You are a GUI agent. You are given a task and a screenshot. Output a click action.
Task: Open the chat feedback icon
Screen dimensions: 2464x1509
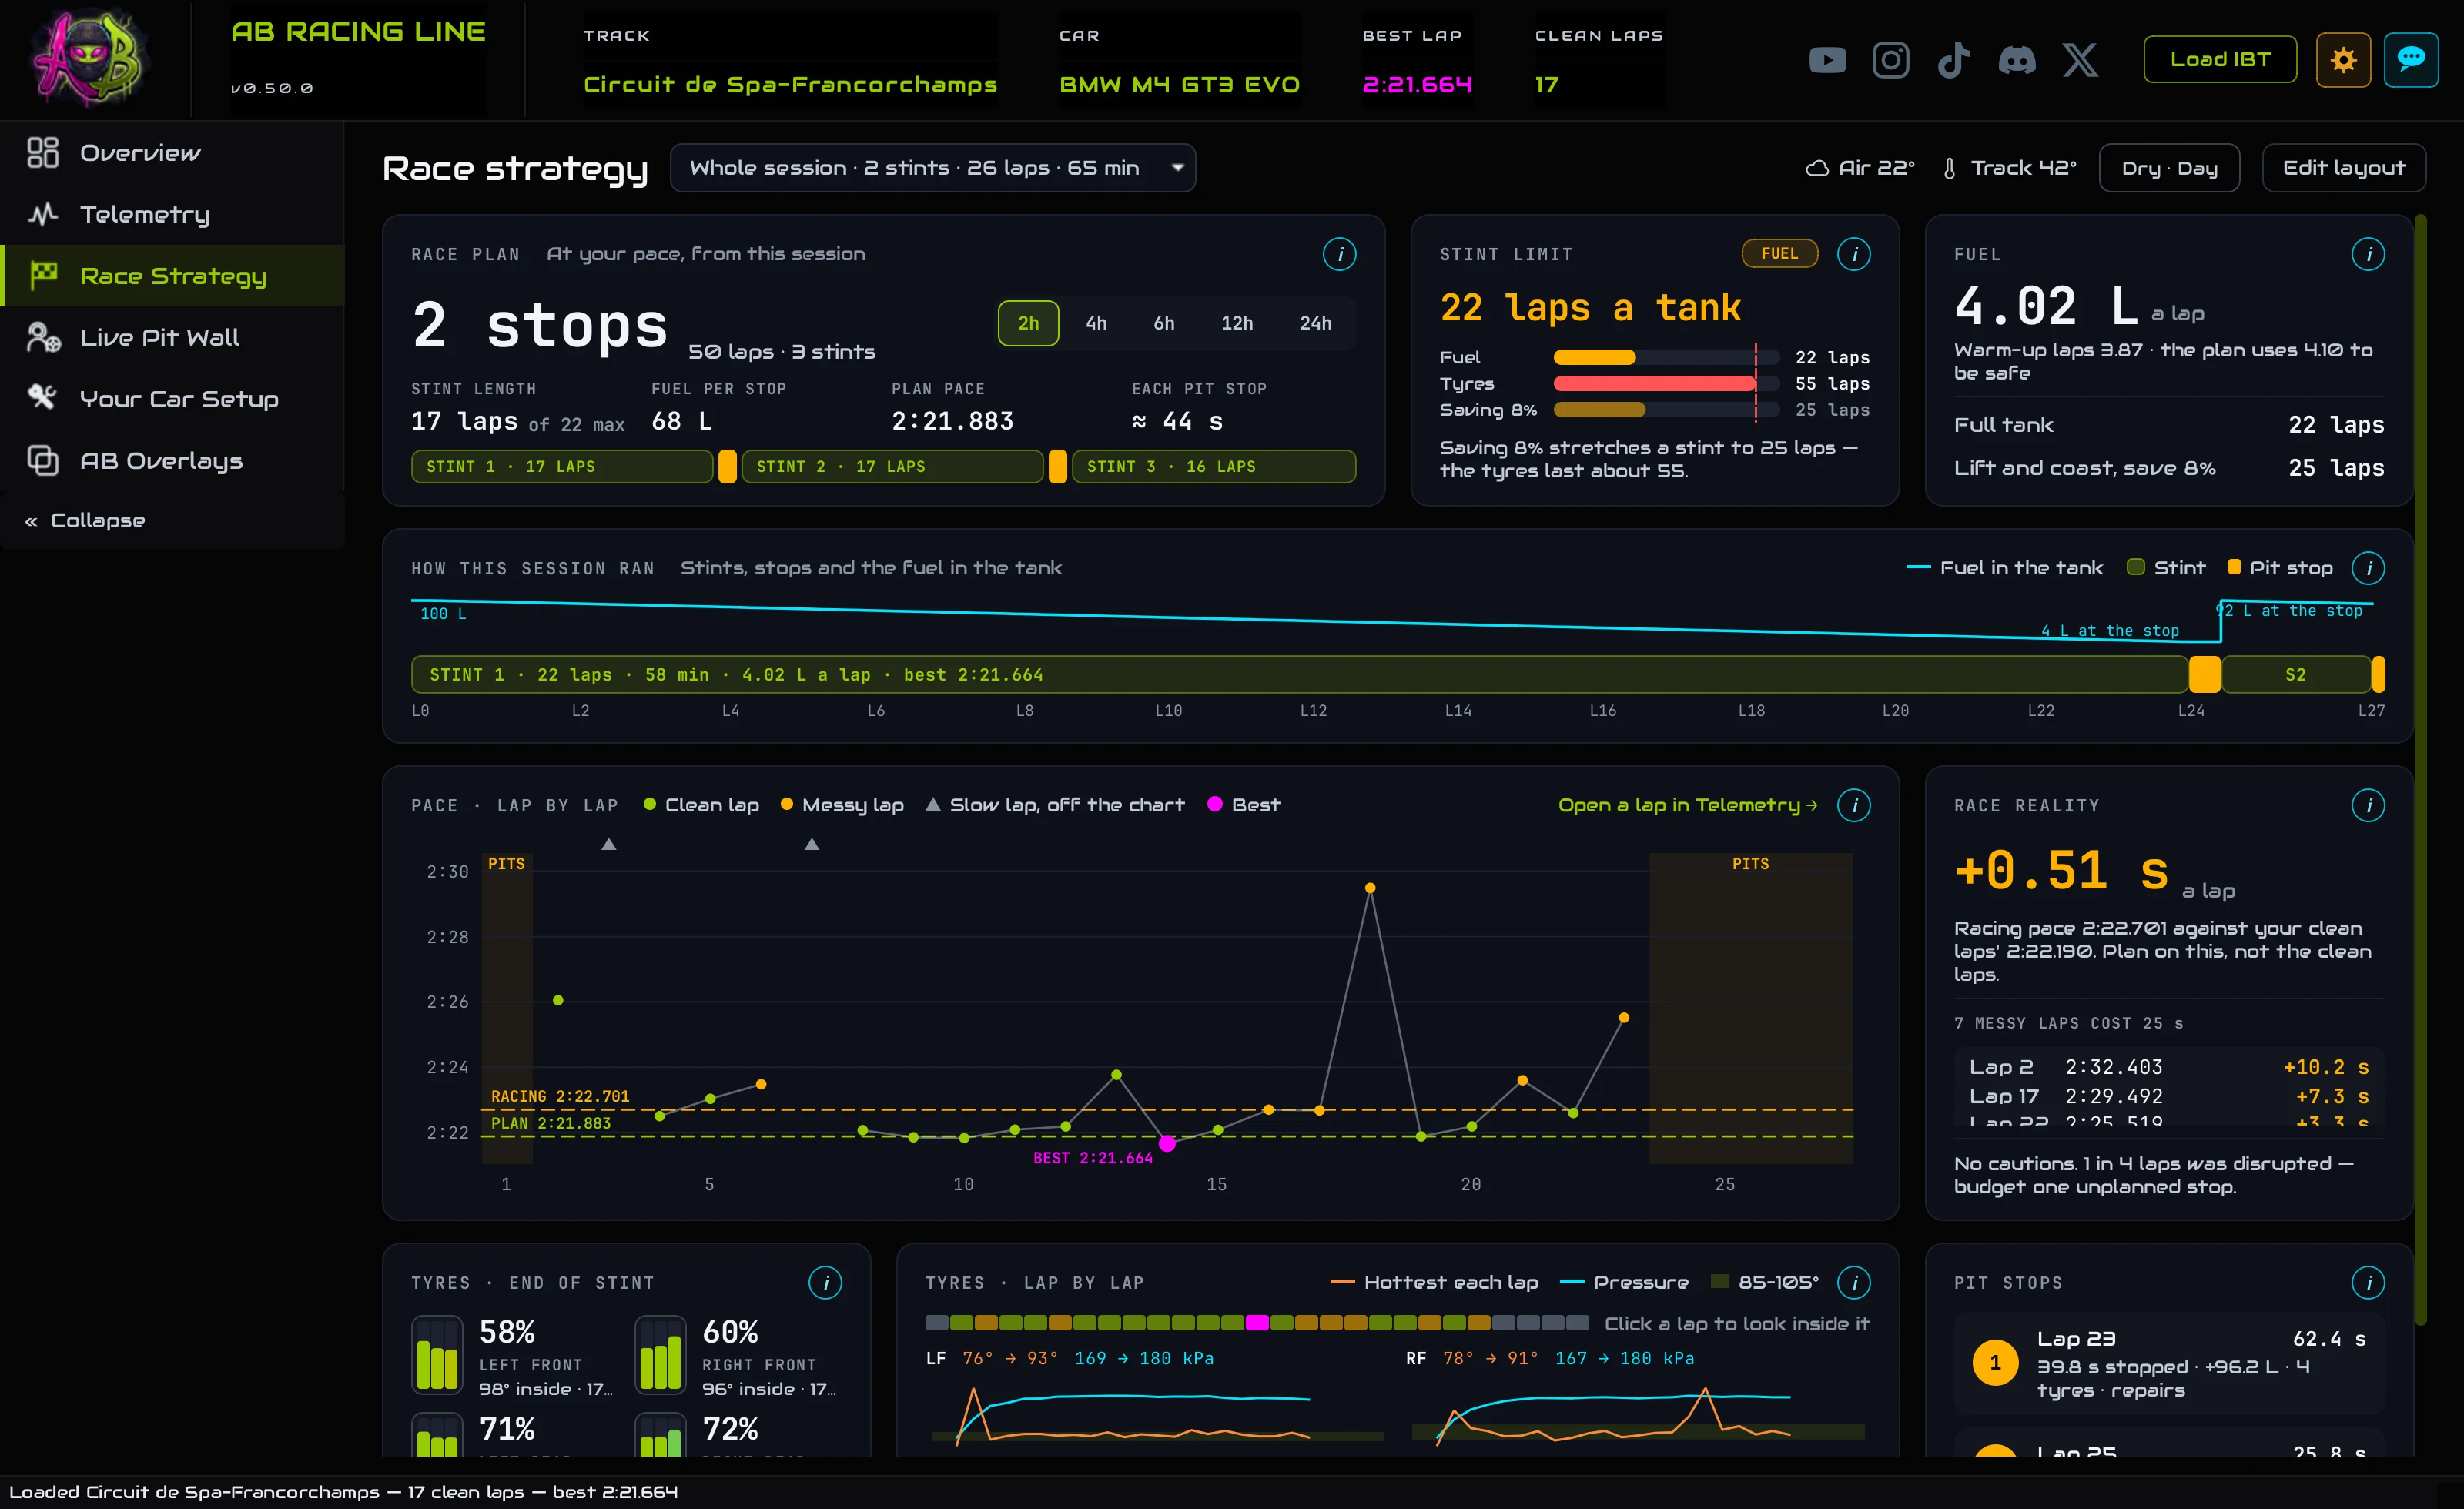[2411, 60]
